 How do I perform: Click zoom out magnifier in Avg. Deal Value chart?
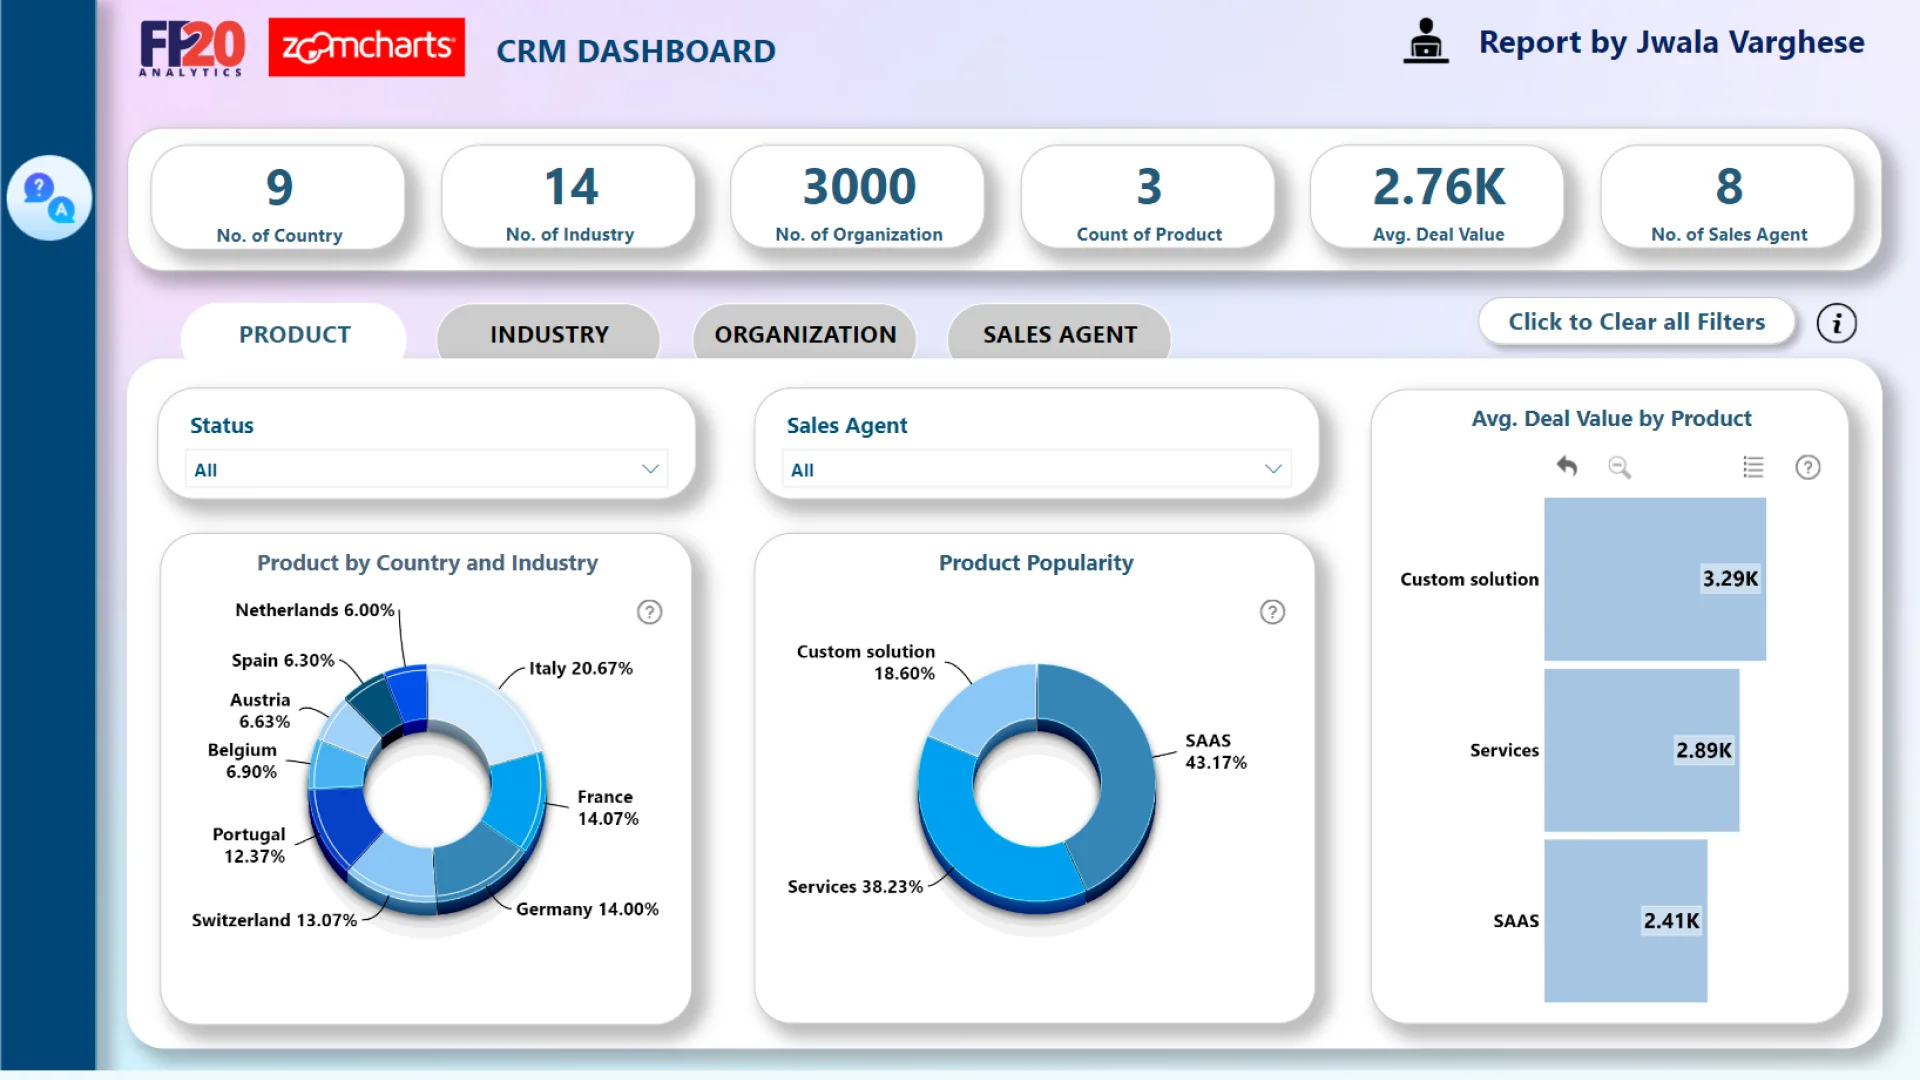click(1619, 467)
